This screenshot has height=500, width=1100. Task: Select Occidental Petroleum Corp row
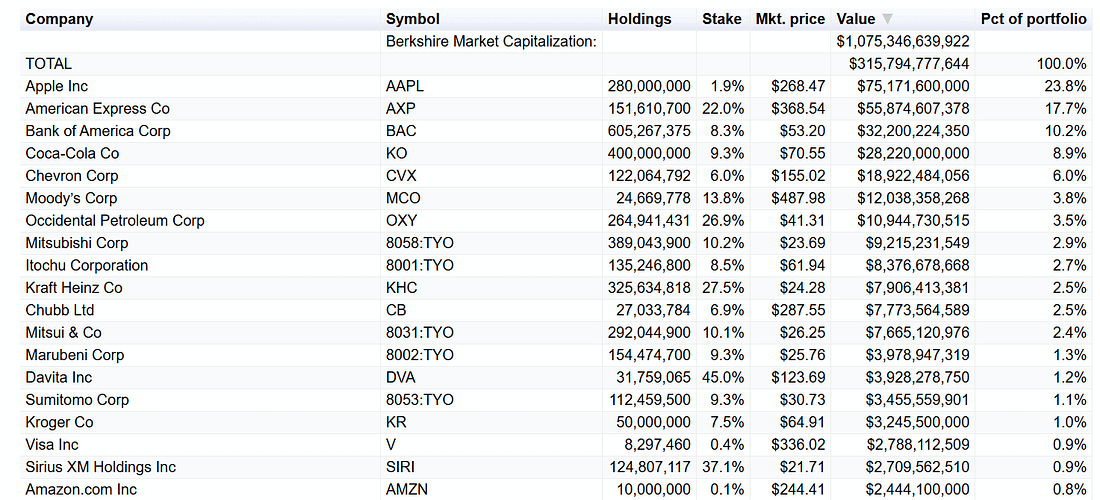(115, 220)
